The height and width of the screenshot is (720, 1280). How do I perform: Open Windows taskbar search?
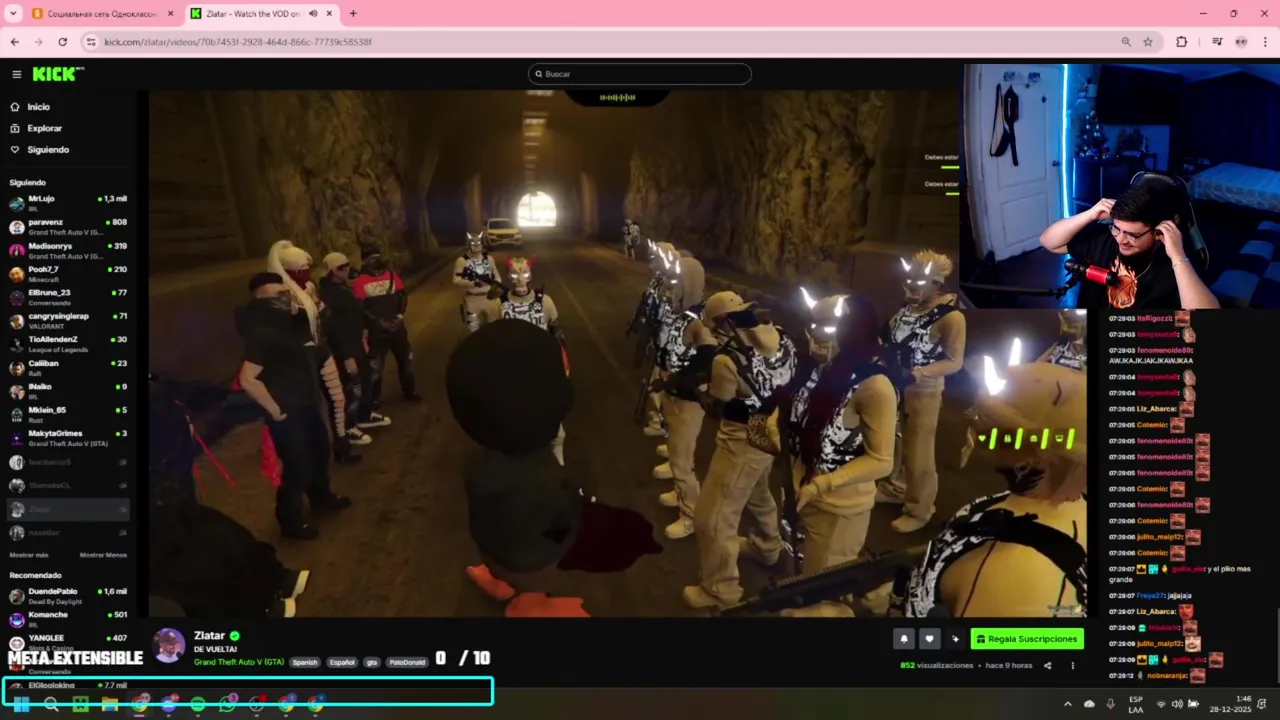(x=51, y=704)
